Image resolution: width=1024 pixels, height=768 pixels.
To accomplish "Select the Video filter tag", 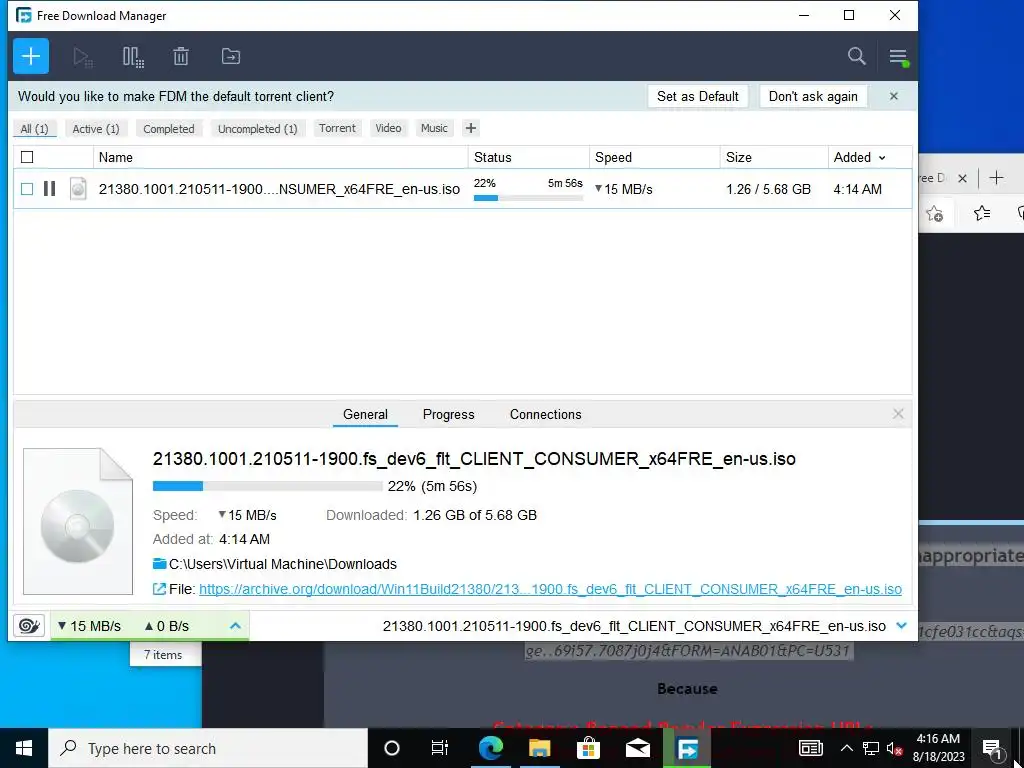I will [x=389, y=128].
